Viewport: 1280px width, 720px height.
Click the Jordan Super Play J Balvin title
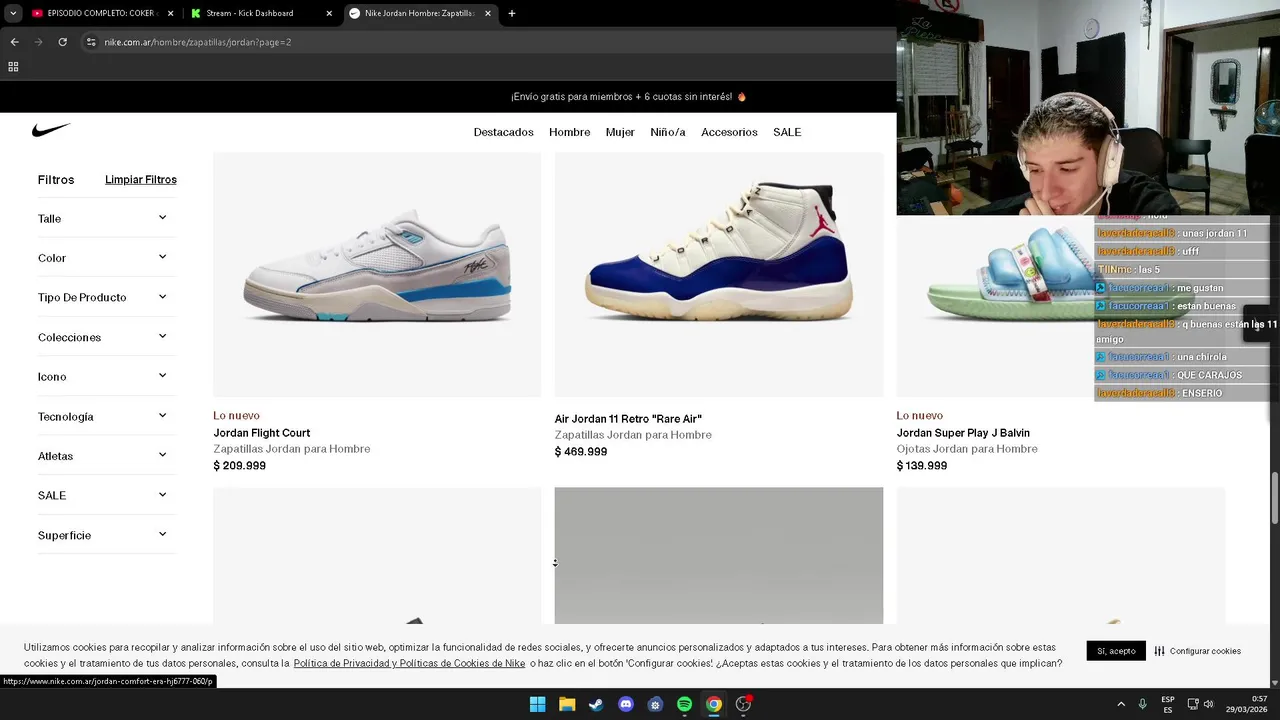[963, 433]
